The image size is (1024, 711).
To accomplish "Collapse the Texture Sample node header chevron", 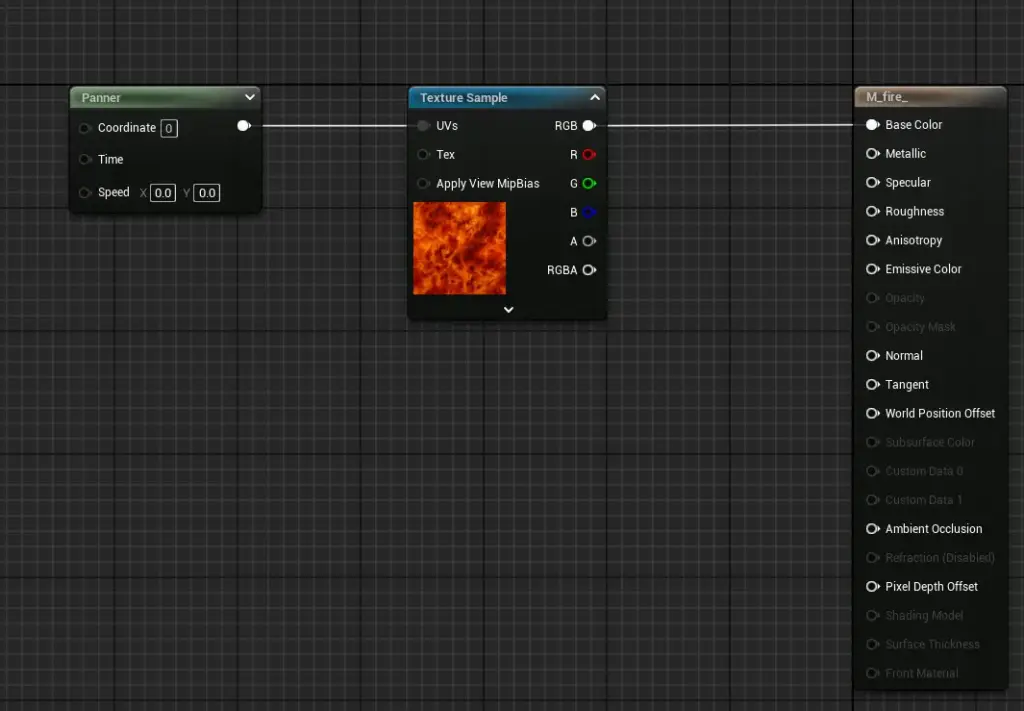I will 595,97.
